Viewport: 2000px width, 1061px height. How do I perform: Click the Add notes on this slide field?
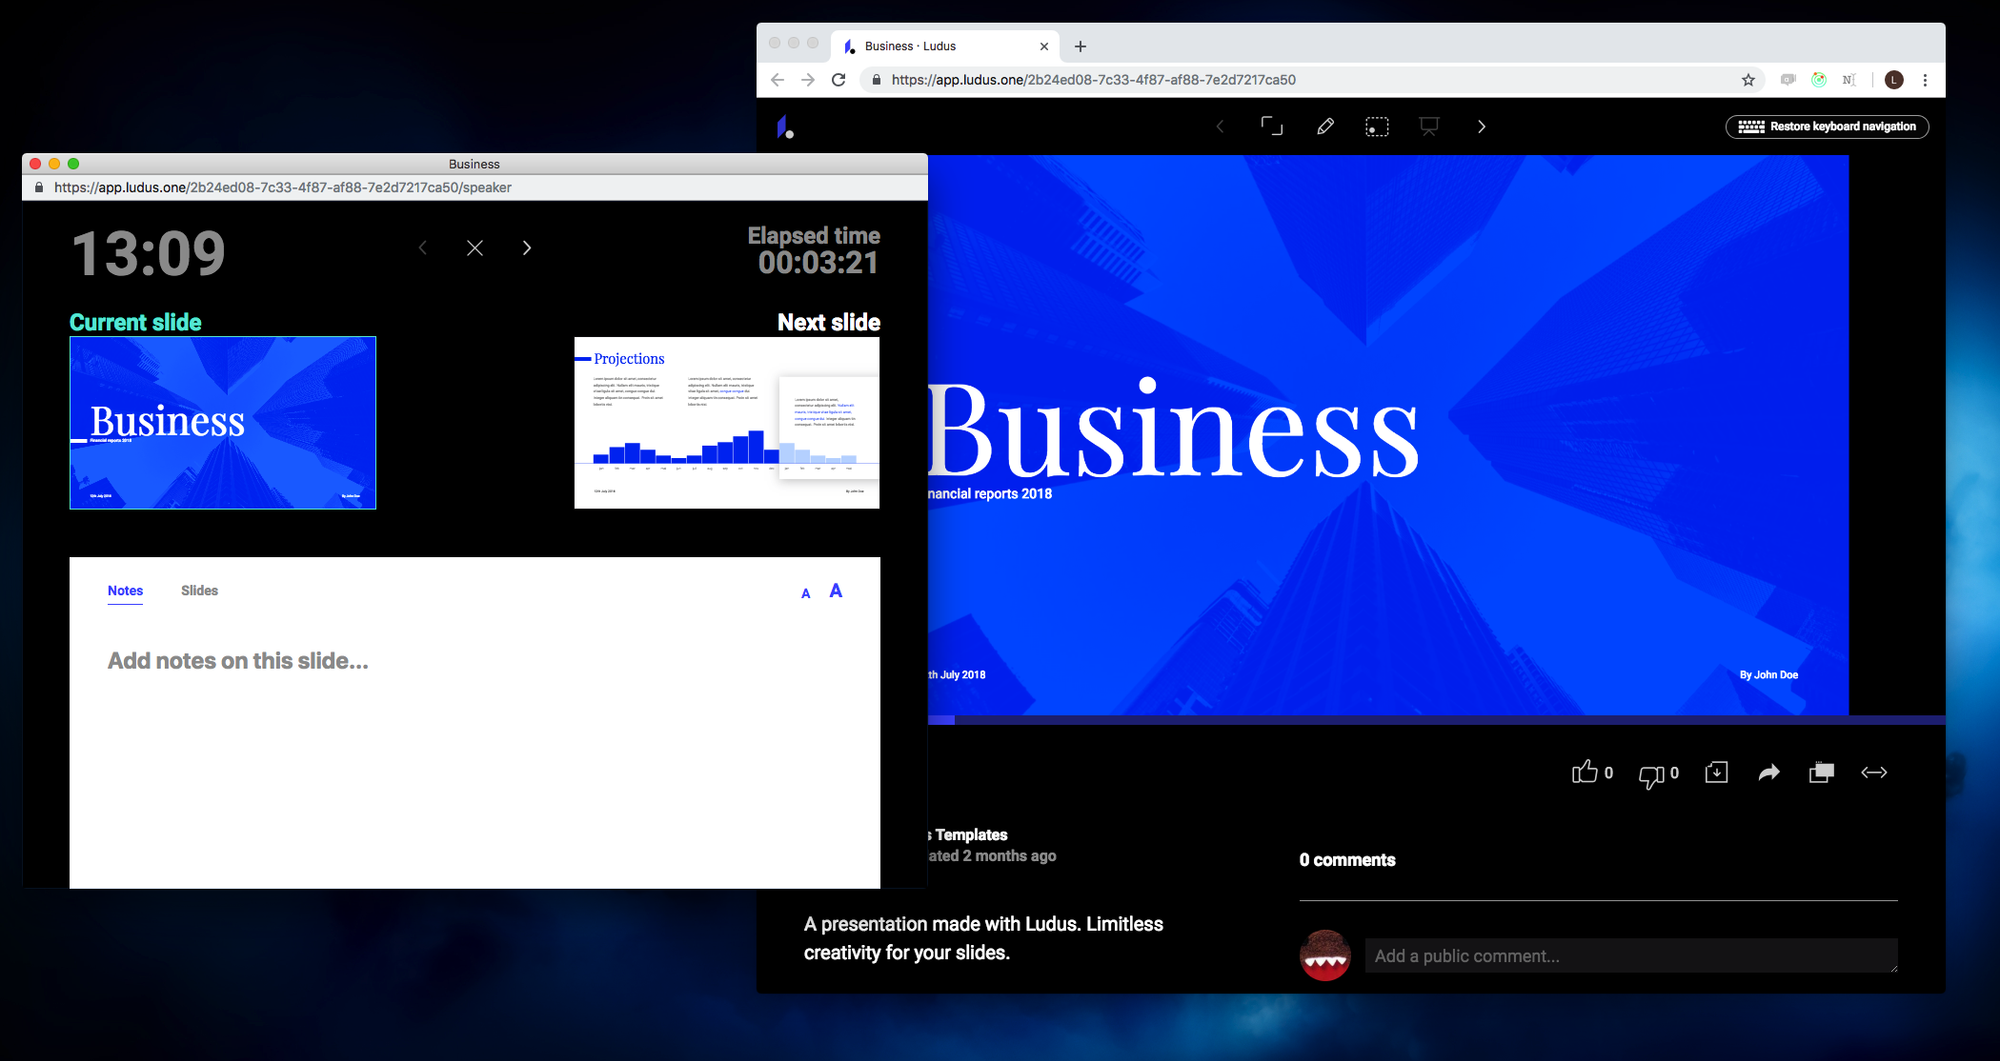(238, 661)
